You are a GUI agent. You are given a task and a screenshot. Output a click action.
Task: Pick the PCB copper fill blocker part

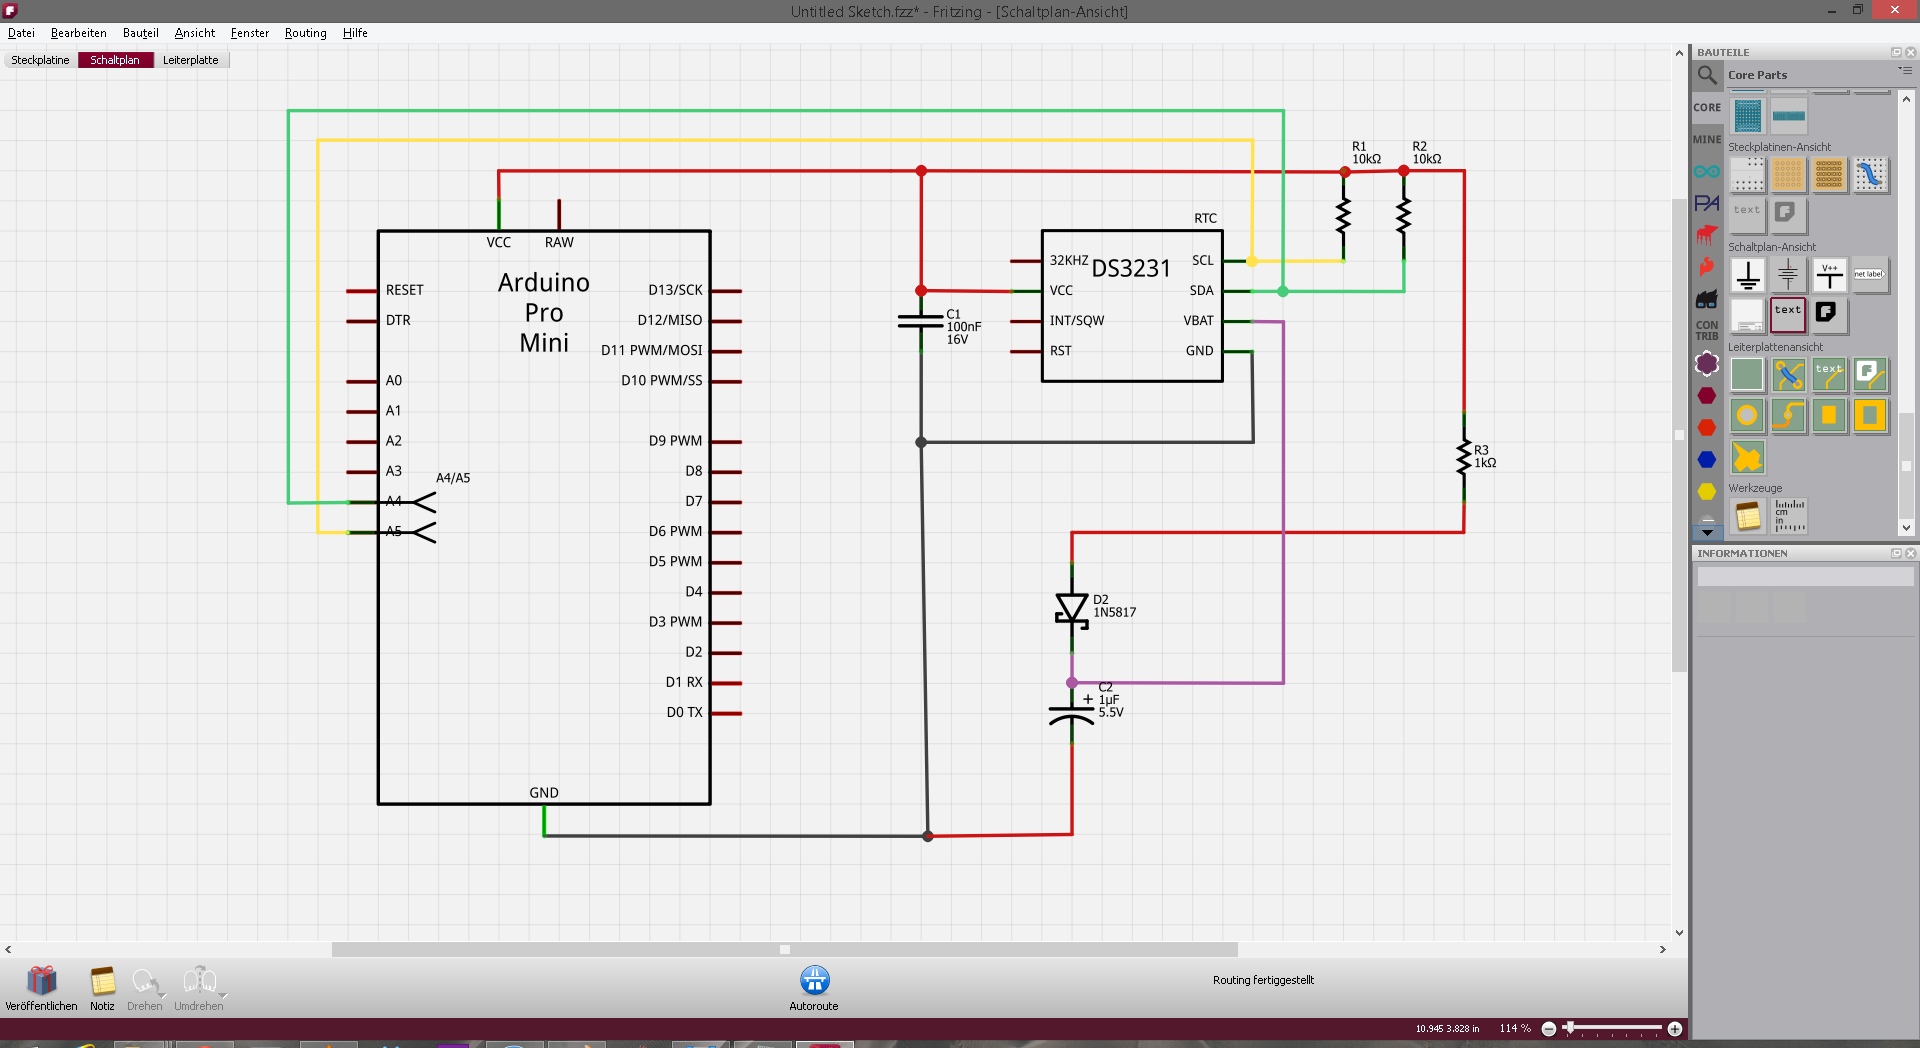pyautogui.click(x=1870, y=415)
